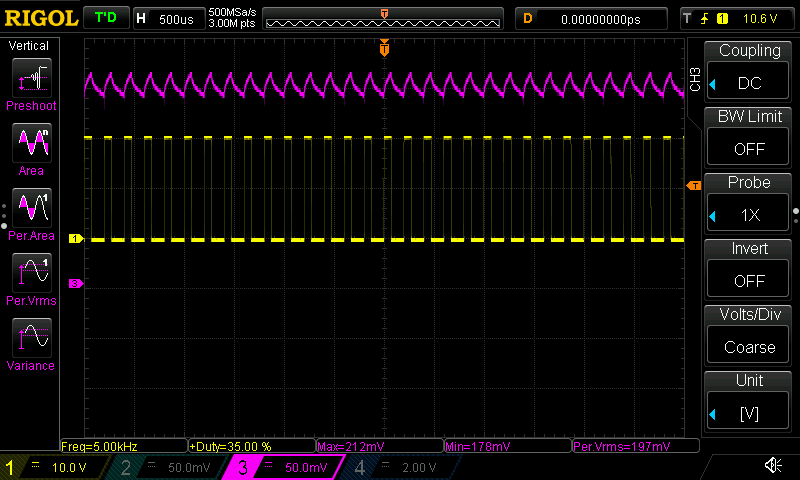Select channel 4 2.00 V tab

coord(401,467)
